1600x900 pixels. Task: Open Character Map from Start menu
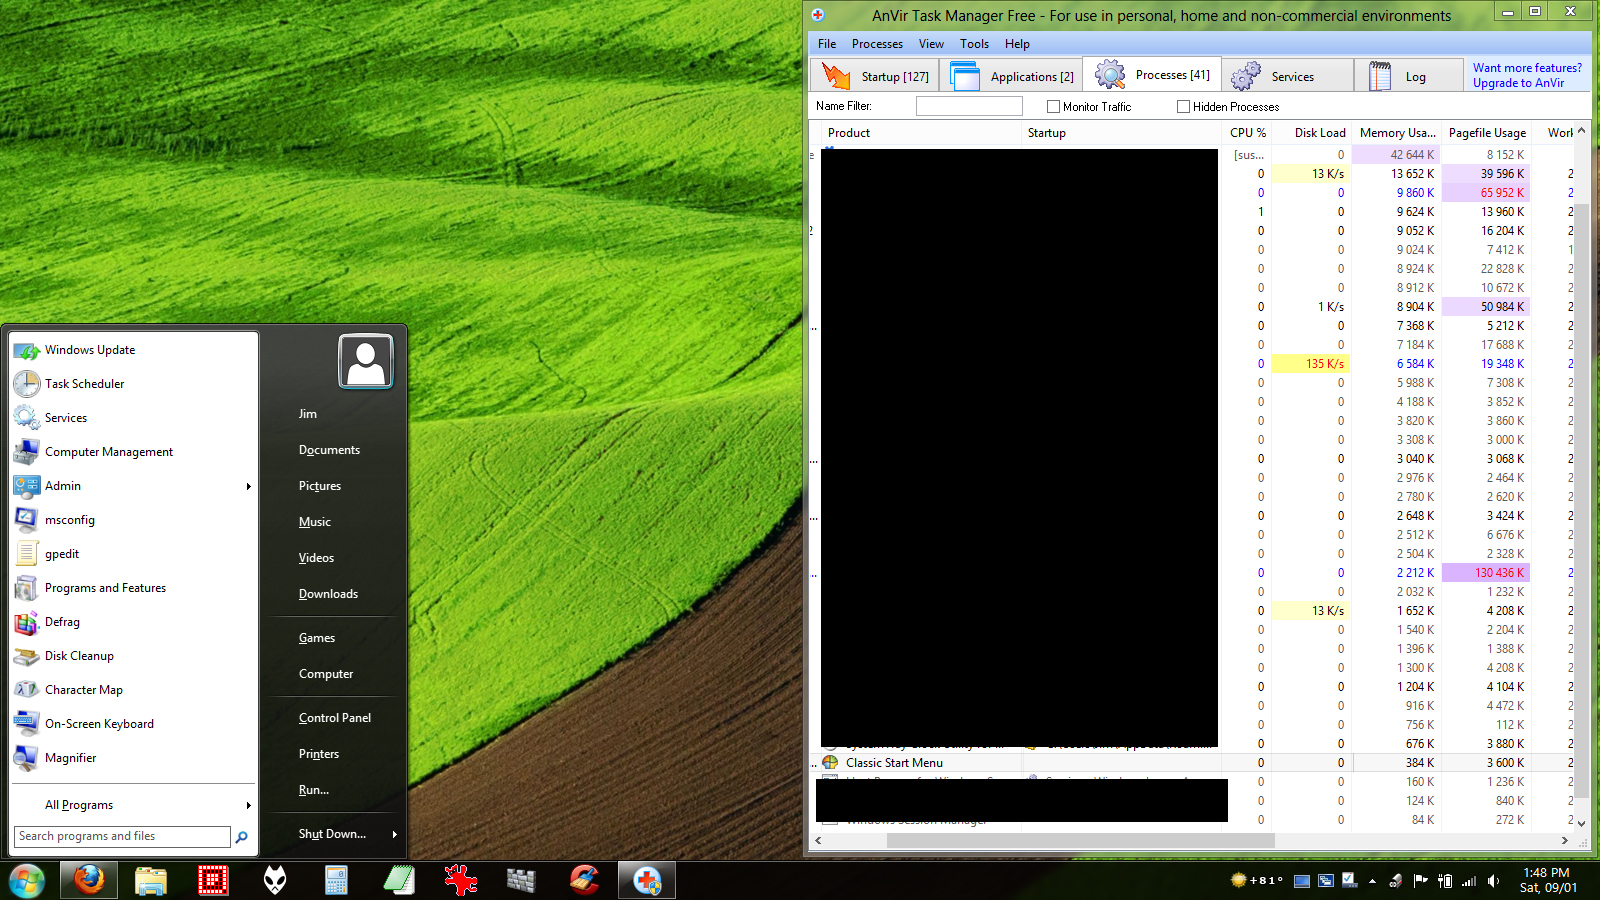point(134,690)
